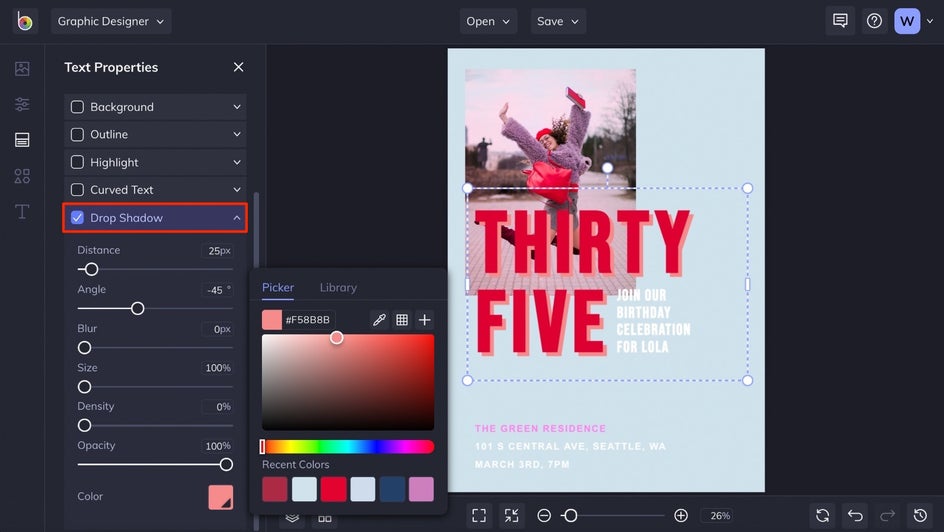Uncheck the Drop Shadow checkbox

pyautogui.click(x=77, y=217)
